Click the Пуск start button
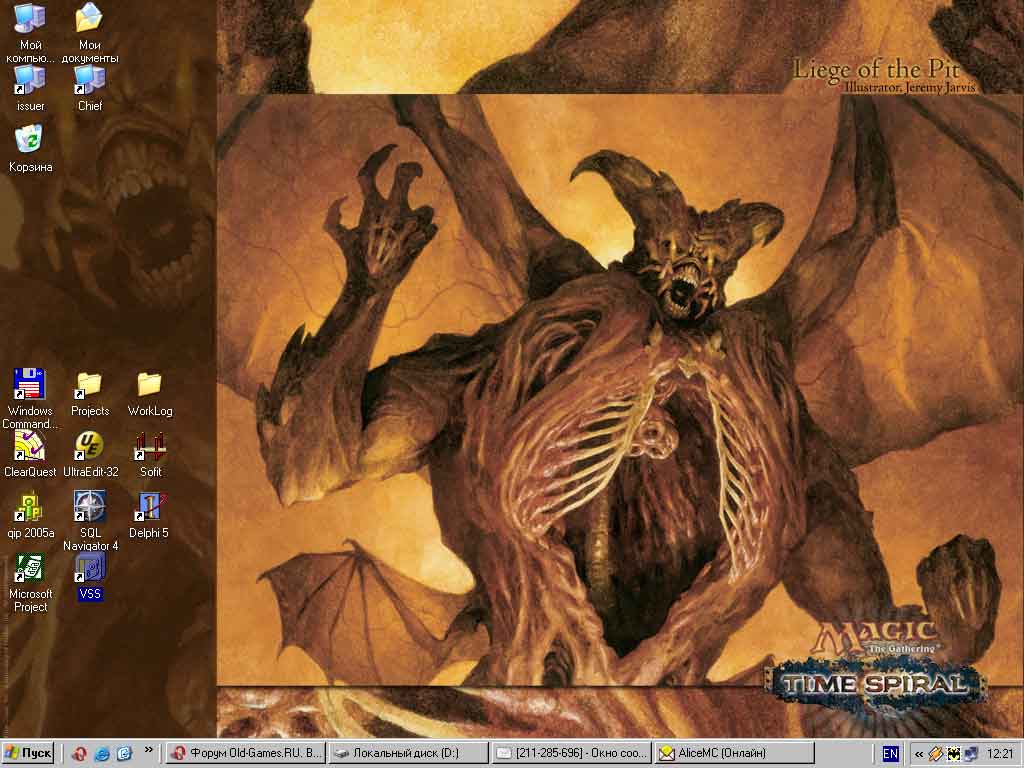The height and width of the screenshot is (768, 1024). coord(28,753)
